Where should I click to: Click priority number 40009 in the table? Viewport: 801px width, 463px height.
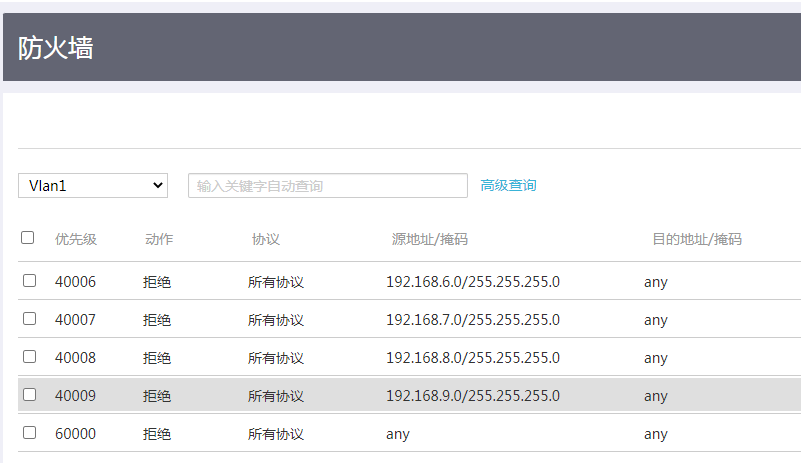(76, 396)
